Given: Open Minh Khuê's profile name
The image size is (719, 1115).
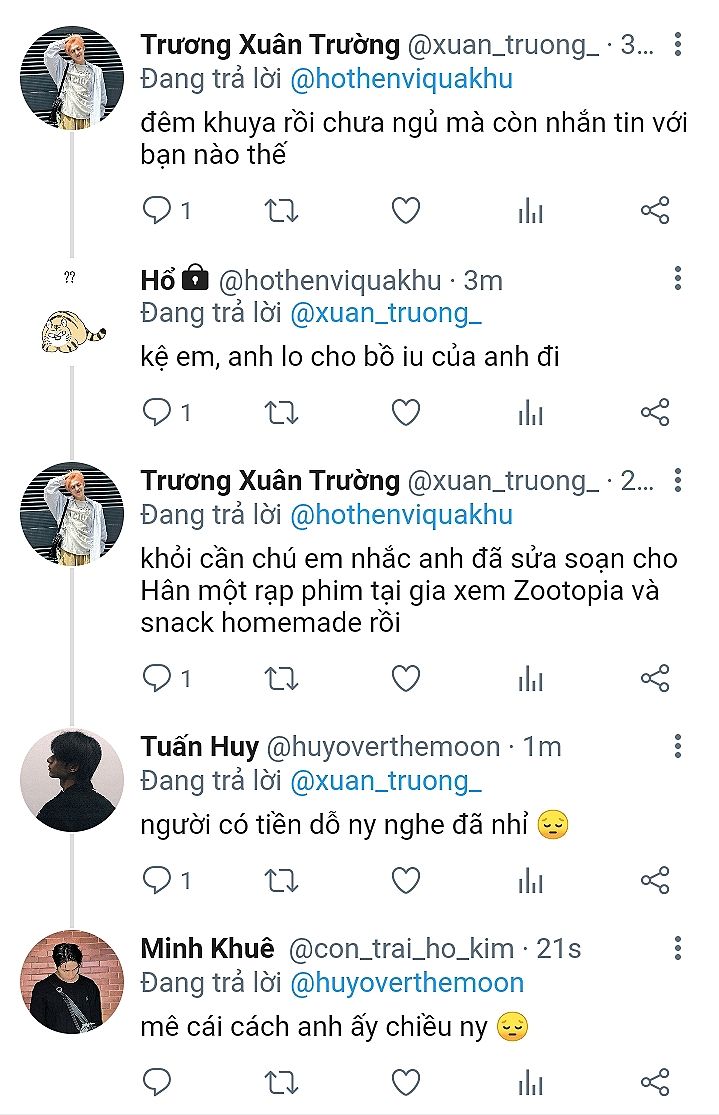Looking at the screenshot, I should 207,948.
